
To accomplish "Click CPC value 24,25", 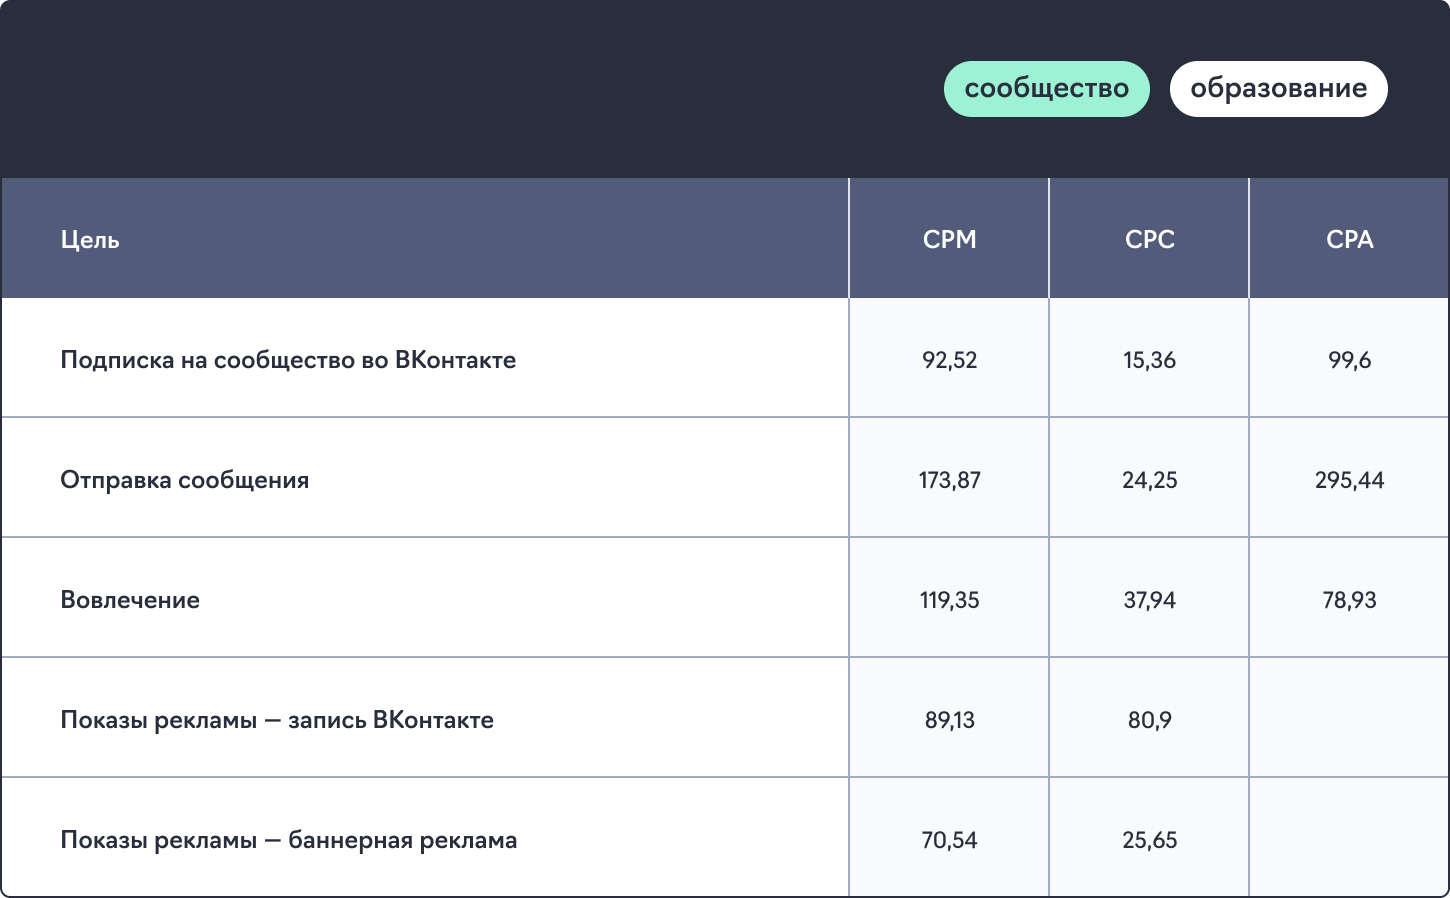I will [x=1149, y=480].
